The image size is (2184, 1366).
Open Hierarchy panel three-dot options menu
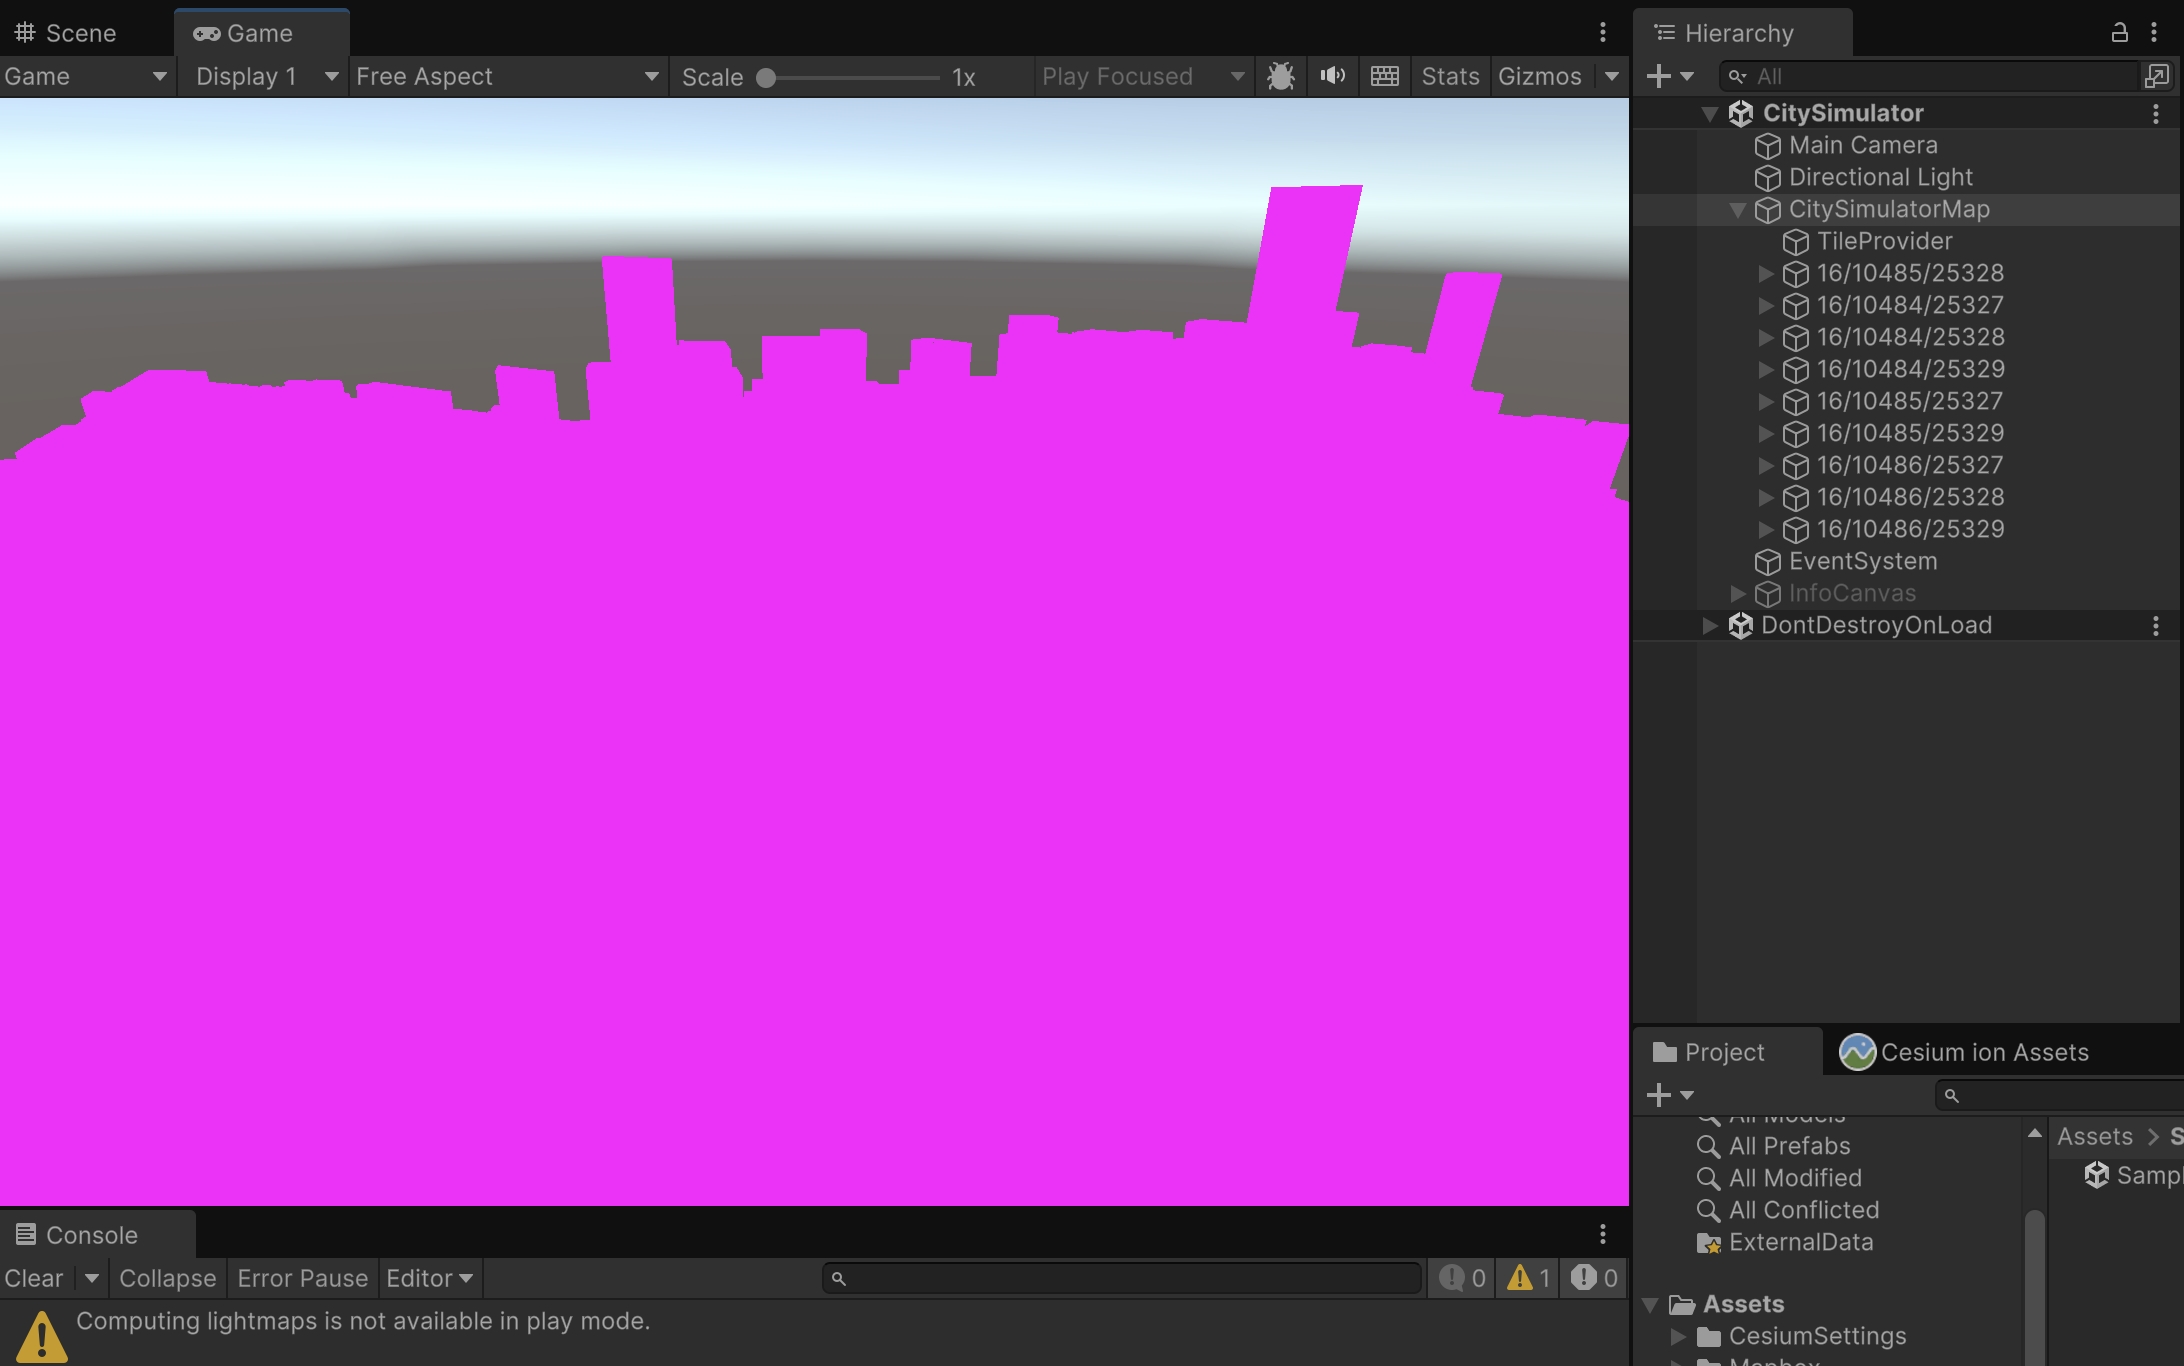2154,33
